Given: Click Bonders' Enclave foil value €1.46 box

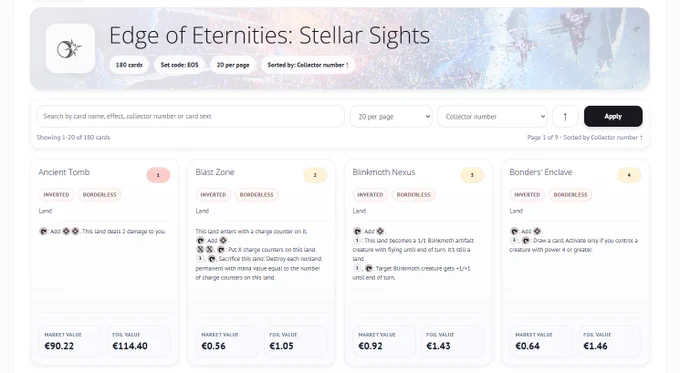Looking at the screenshot, I should pyautogui.click(x=609, y=341).
